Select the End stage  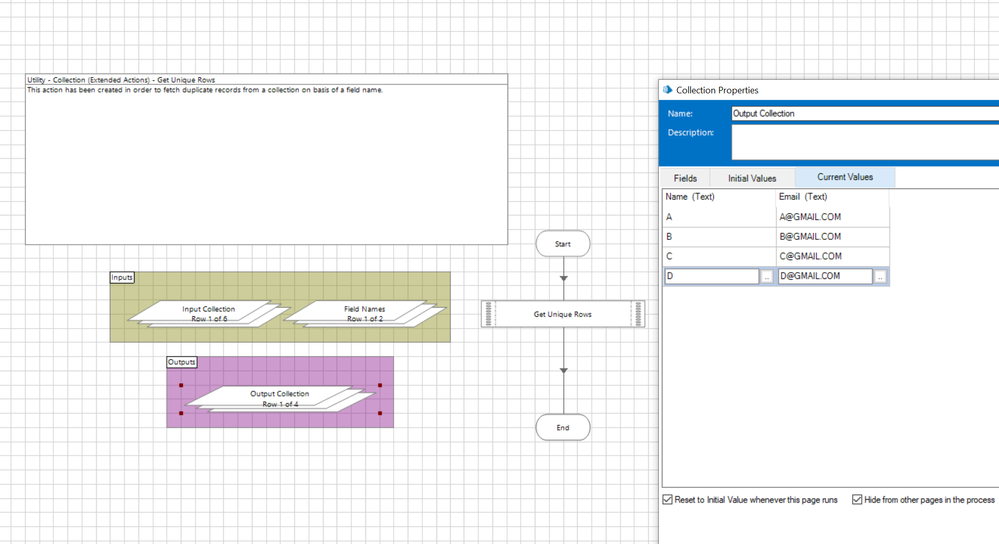pyautogui.click(x=563, y=428)
